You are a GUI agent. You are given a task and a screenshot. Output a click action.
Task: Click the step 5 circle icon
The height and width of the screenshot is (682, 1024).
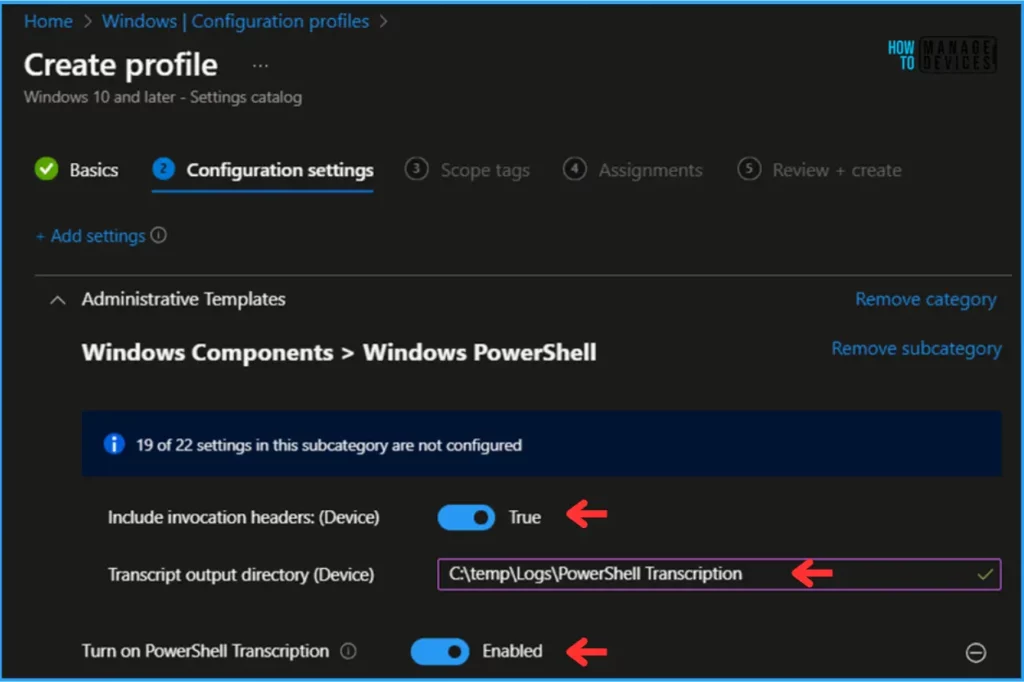pyautogui.click(x=749, y=169)
